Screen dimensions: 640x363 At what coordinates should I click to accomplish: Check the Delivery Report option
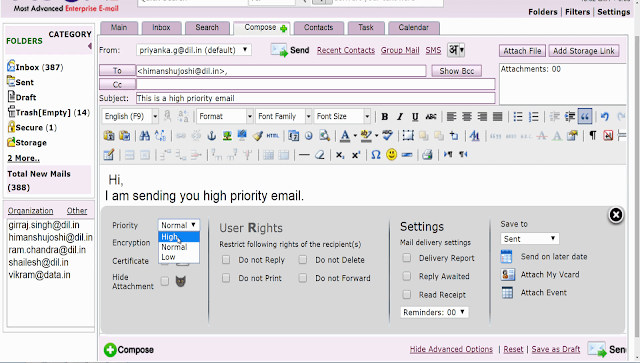(x=407, y=258)
